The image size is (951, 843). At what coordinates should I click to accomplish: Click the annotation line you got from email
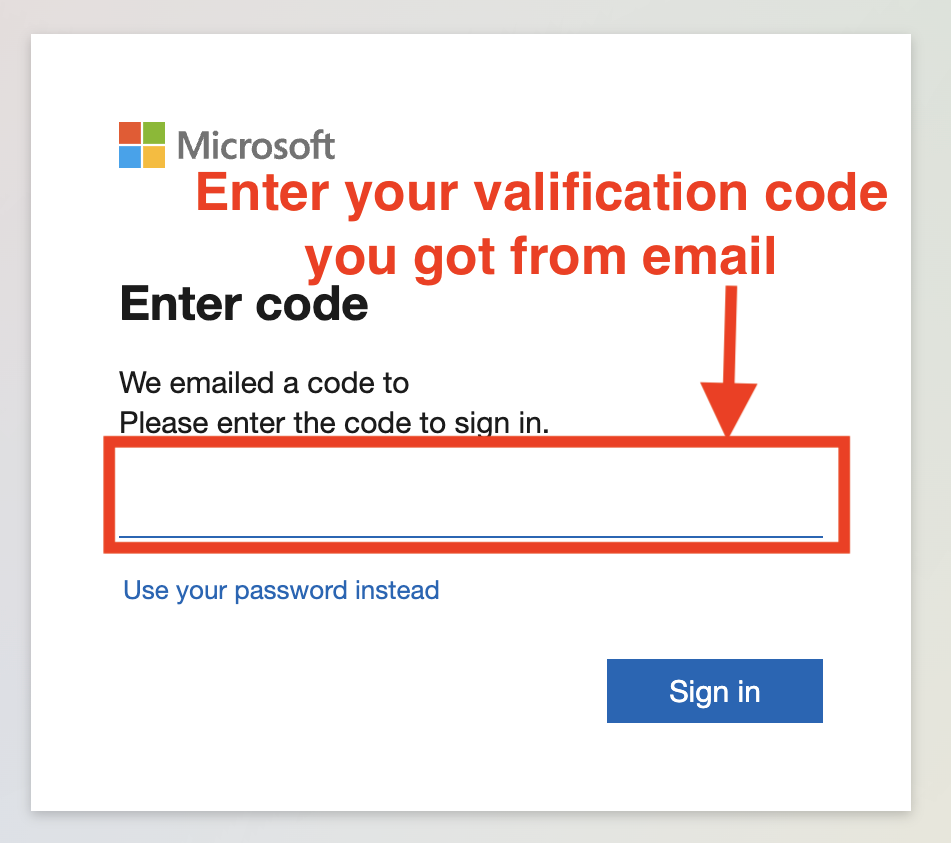(x=541, y=256)
